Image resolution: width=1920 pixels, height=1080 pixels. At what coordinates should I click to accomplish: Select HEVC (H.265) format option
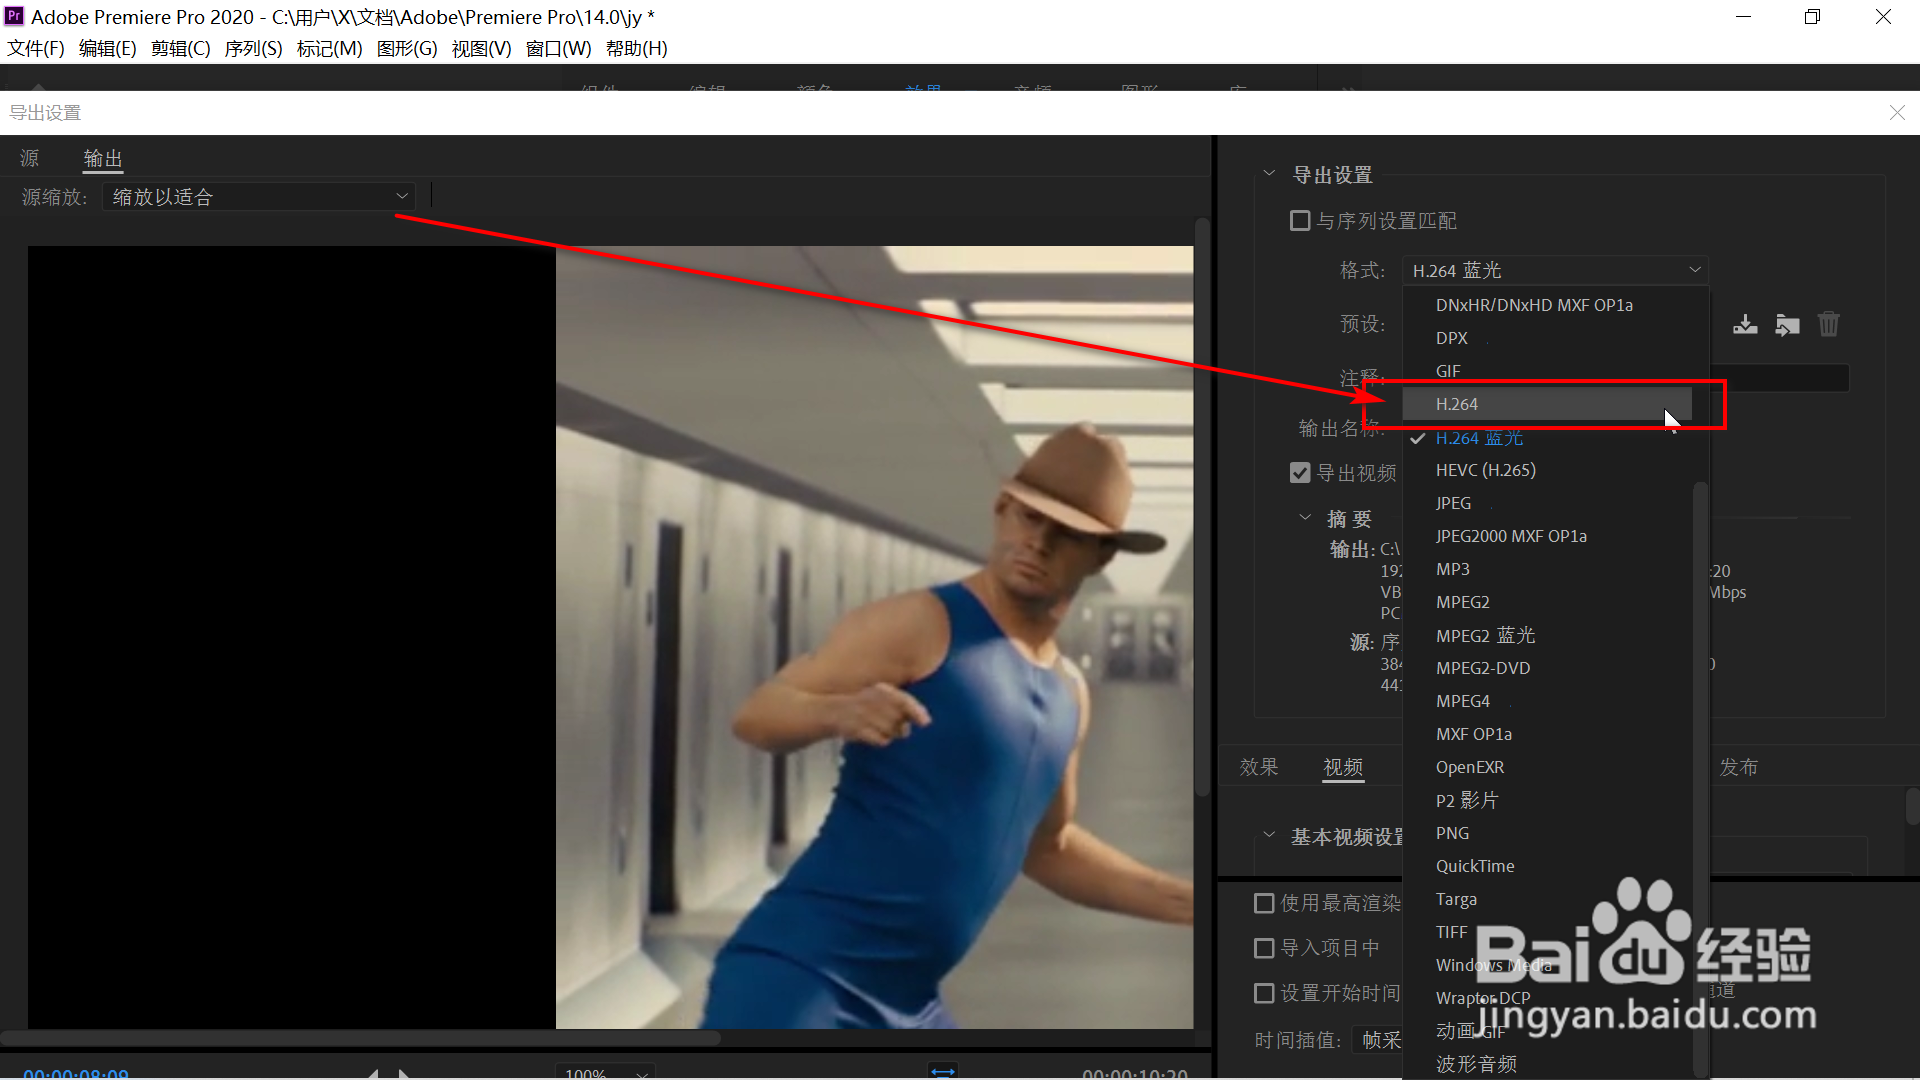pyautogui.click(x=1485, y=470)
